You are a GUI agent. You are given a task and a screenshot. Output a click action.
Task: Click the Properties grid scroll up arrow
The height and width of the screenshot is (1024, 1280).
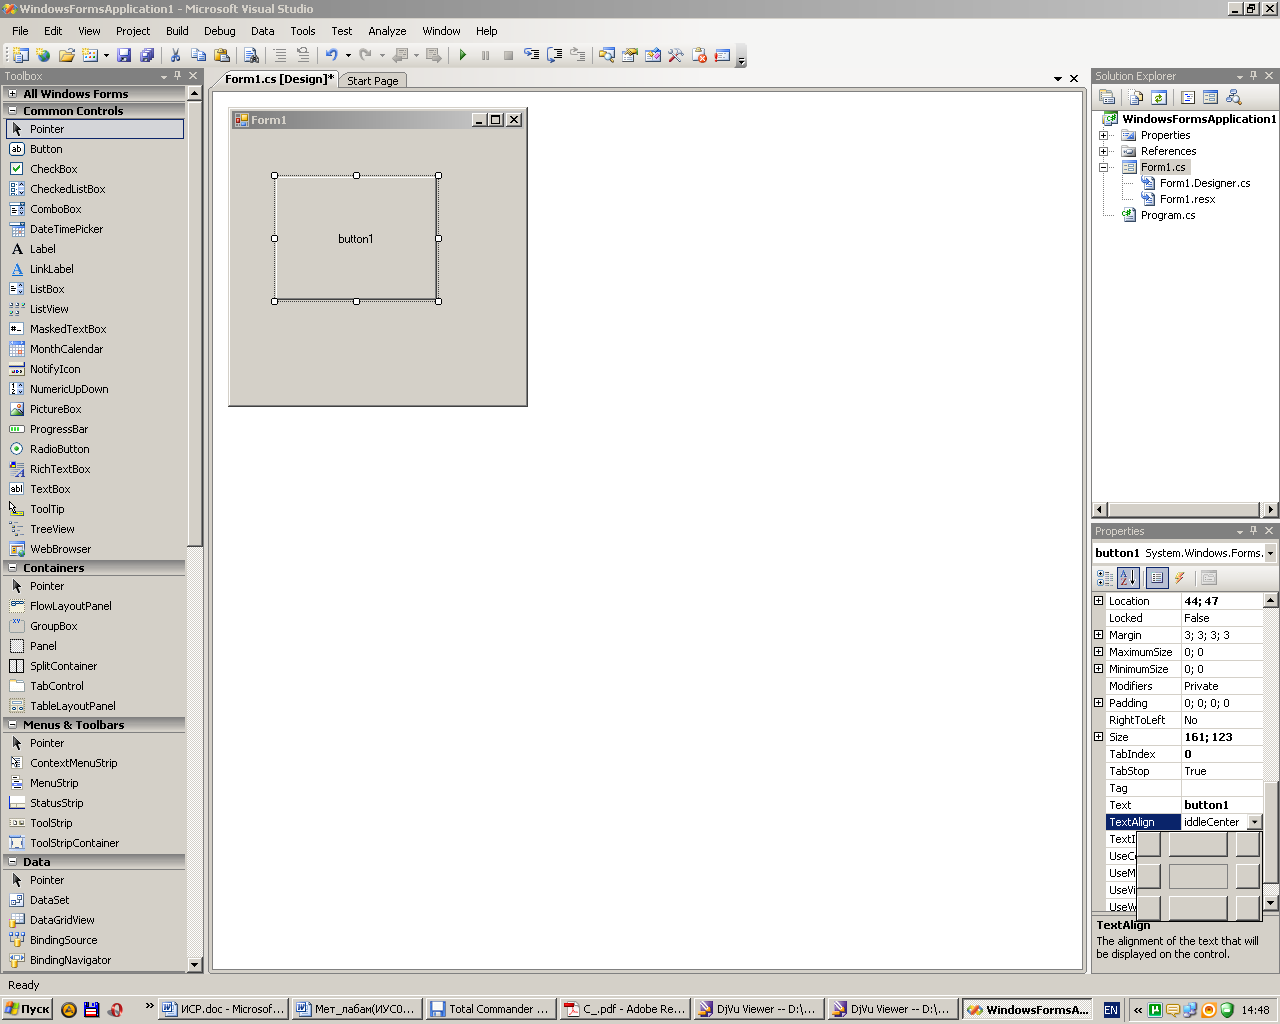1271,601
